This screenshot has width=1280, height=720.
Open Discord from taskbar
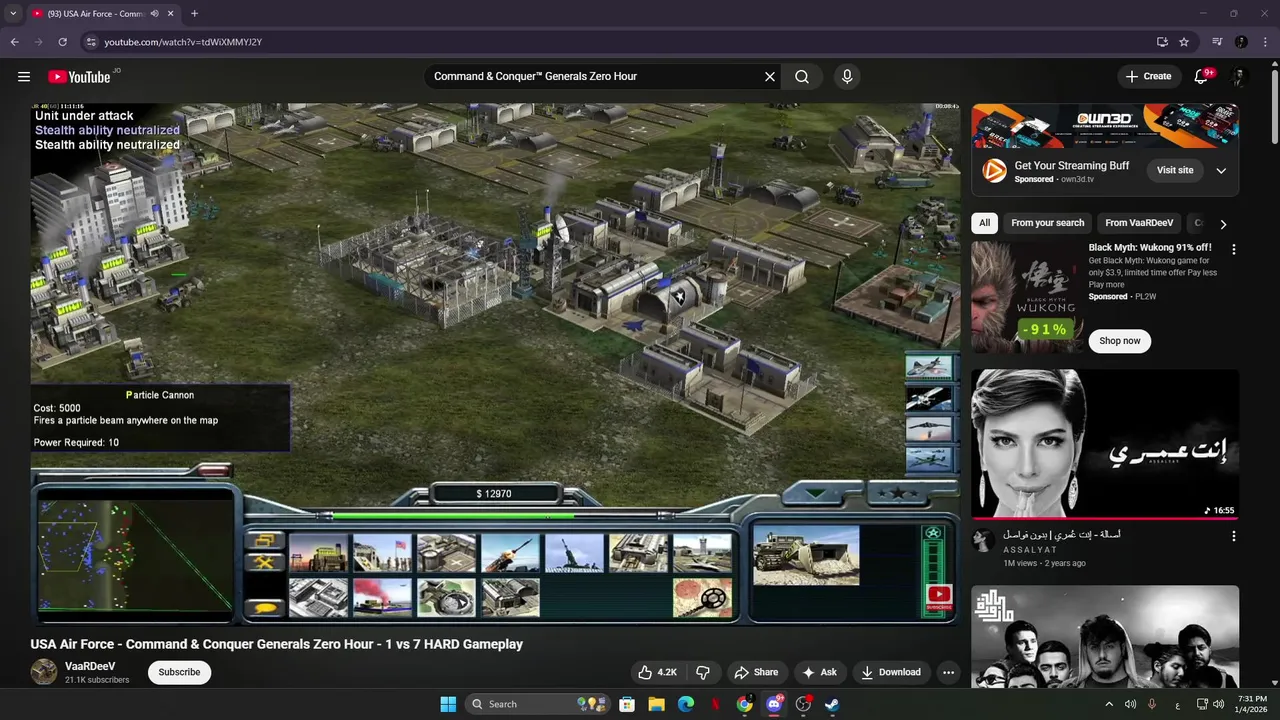point(774,704)
